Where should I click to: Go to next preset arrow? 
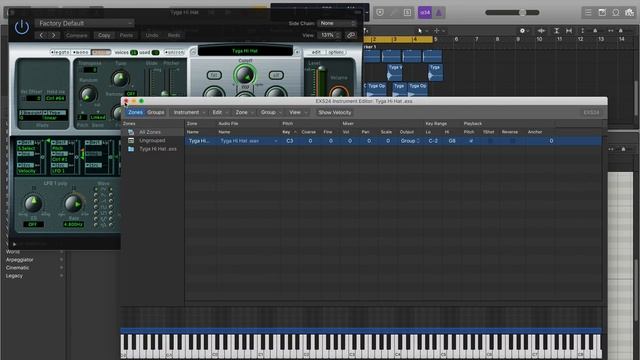pyautogui.click(x=53, y=36)
